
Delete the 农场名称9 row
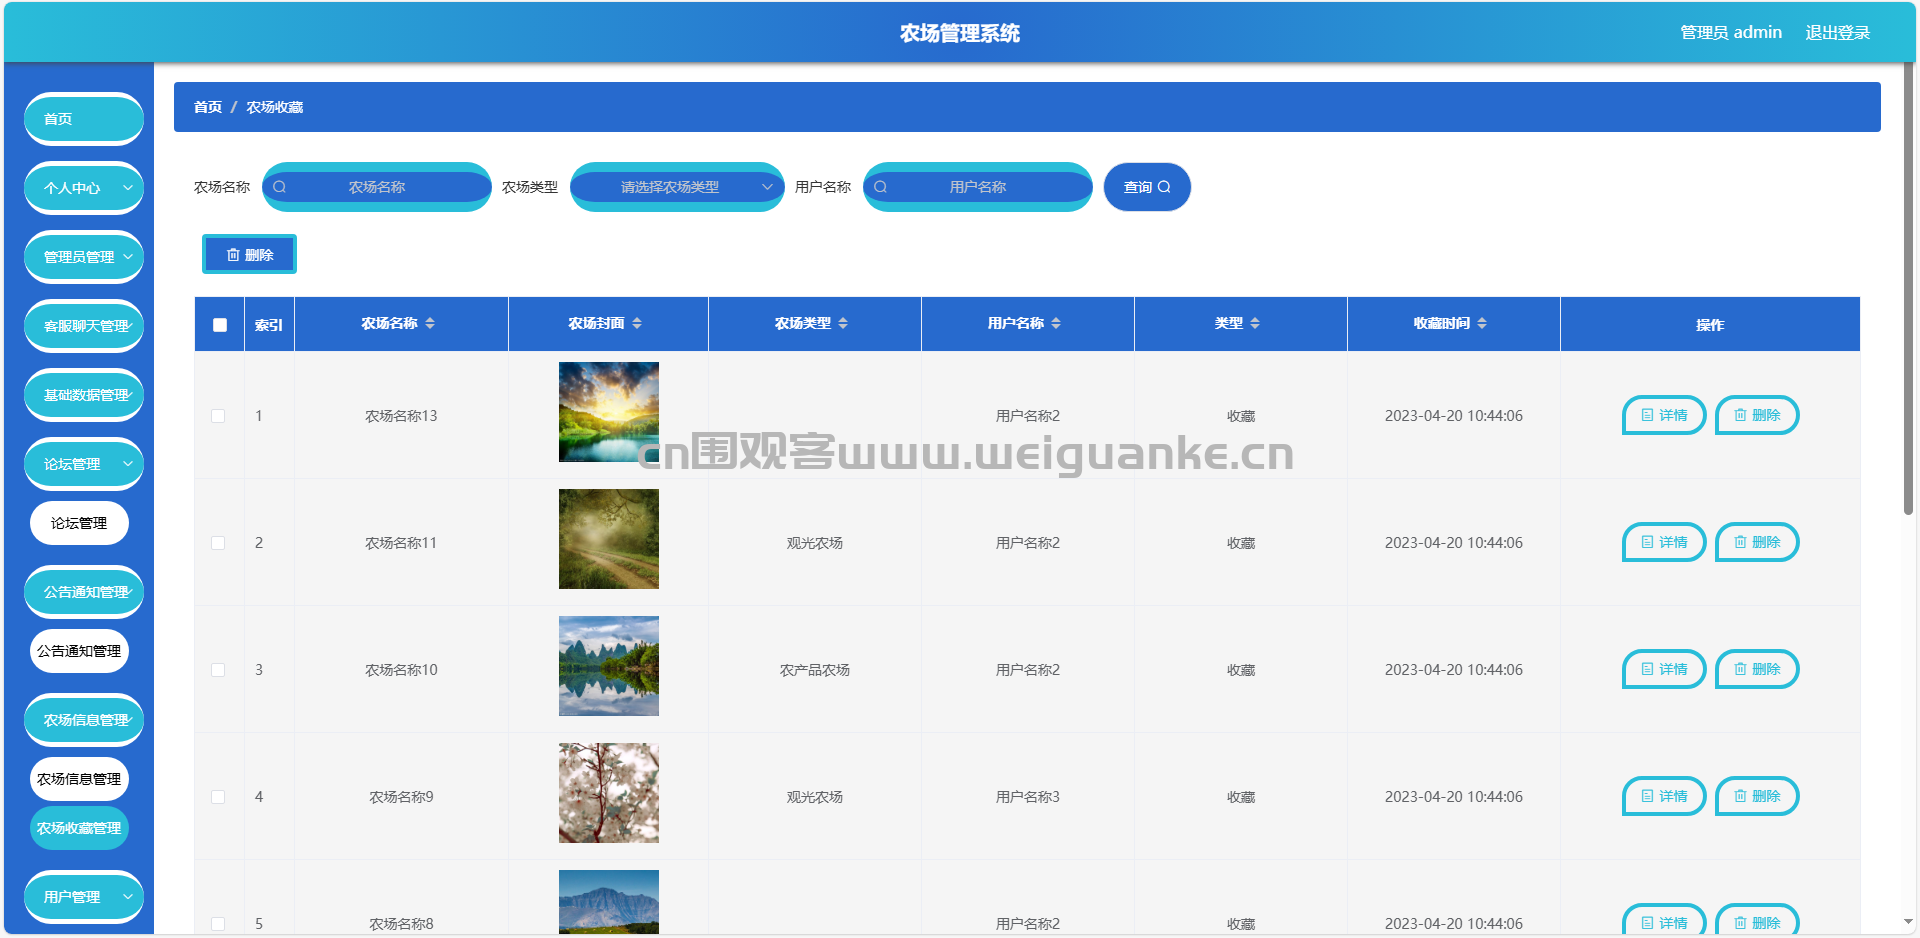pyautogui.click(x=1757, y=796)
